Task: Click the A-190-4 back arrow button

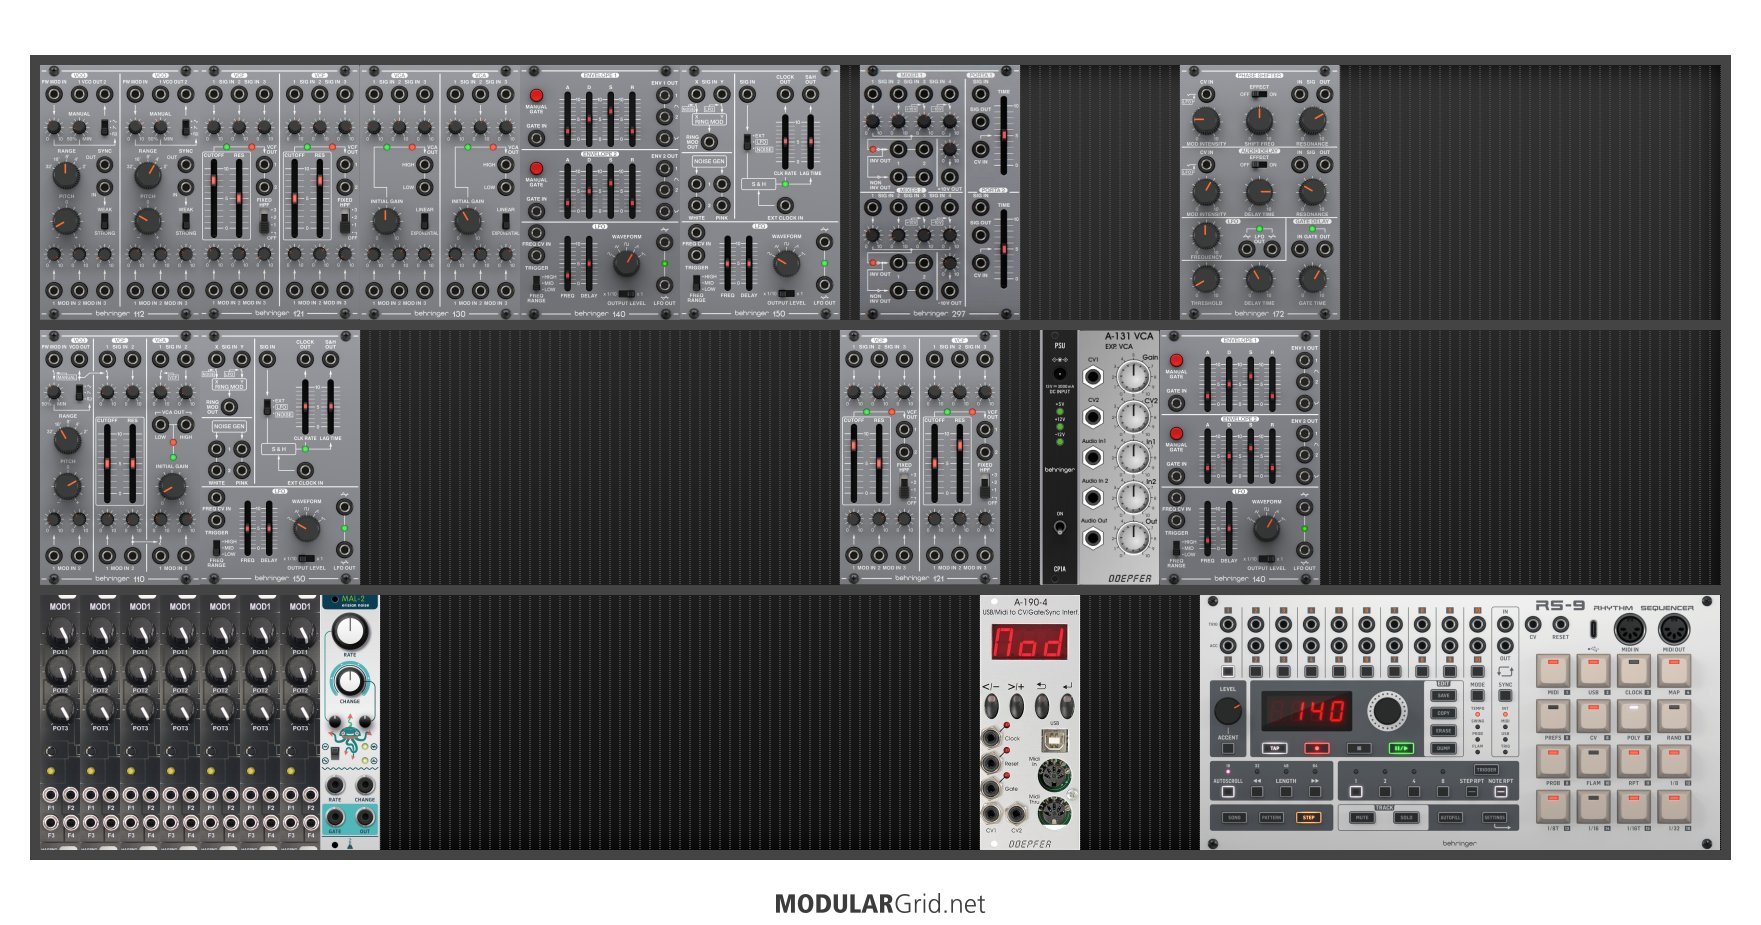Action: (x=1042, y=705)
